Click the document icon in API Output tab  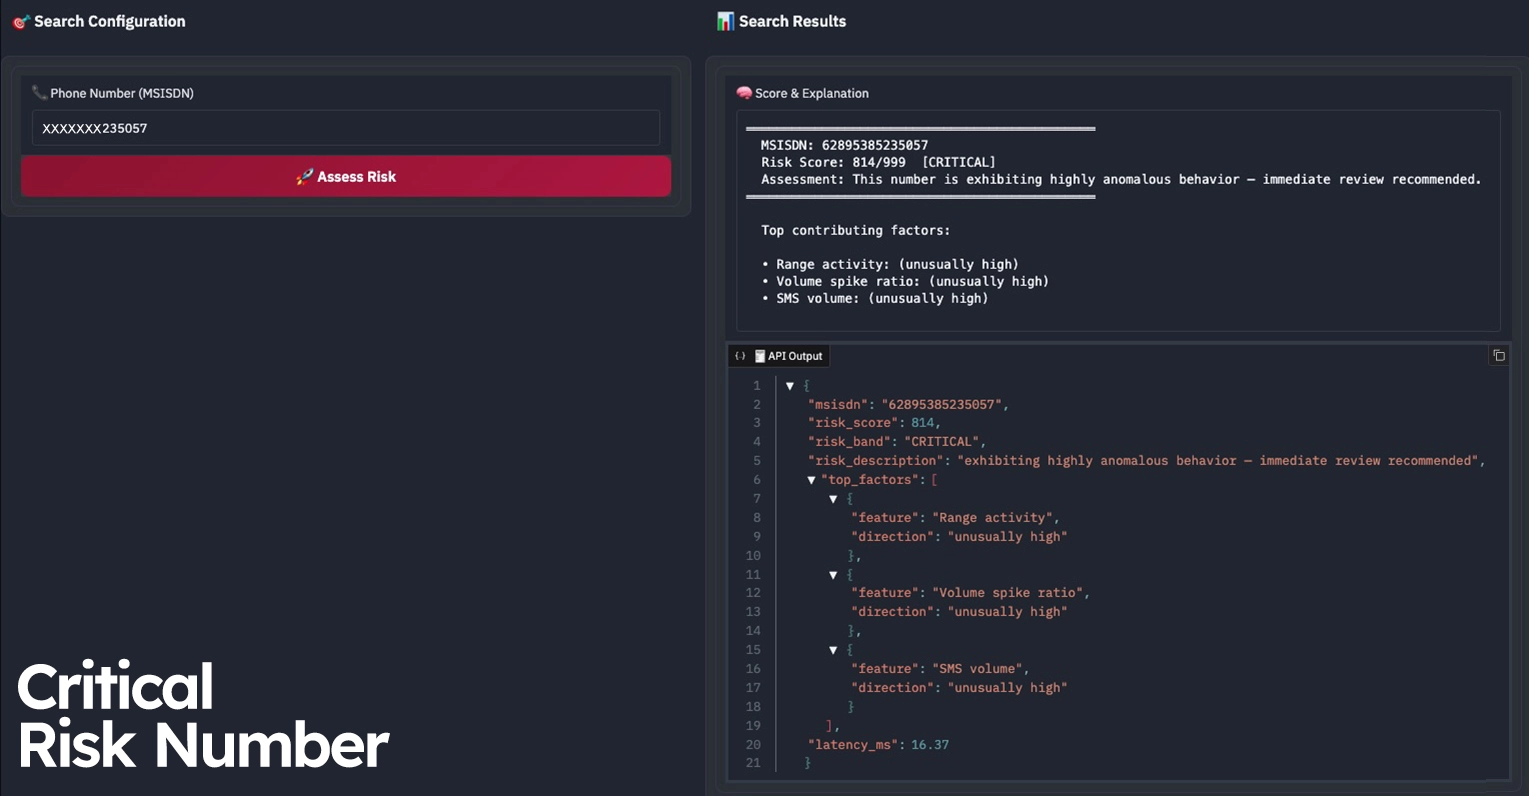pos(760,356)
